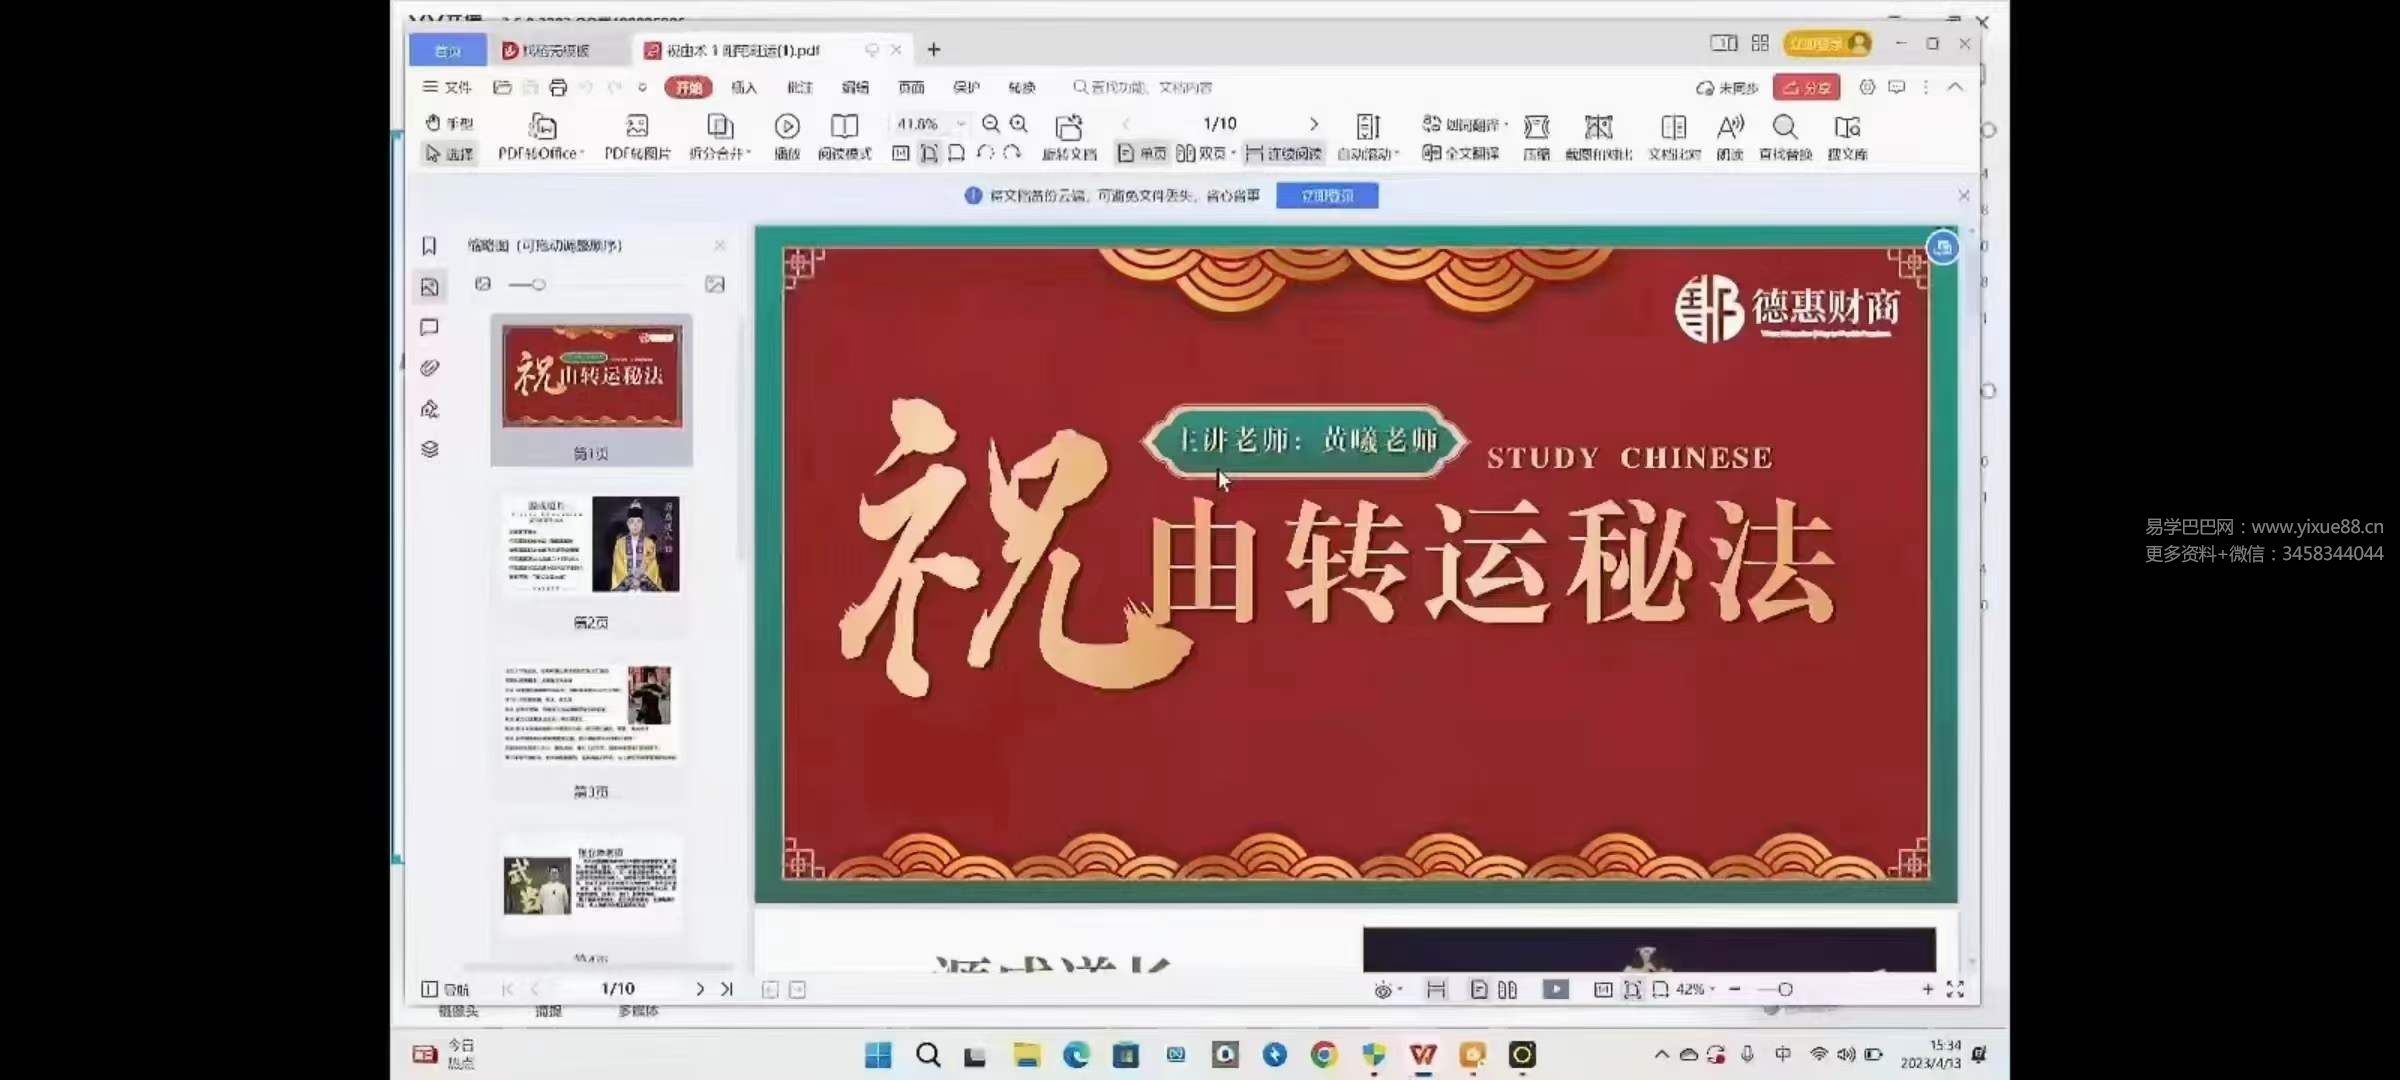Enter 阅读模式 reading mode
The height and width of the screenshot is (1080, 2400).
[x=843, y=137]
